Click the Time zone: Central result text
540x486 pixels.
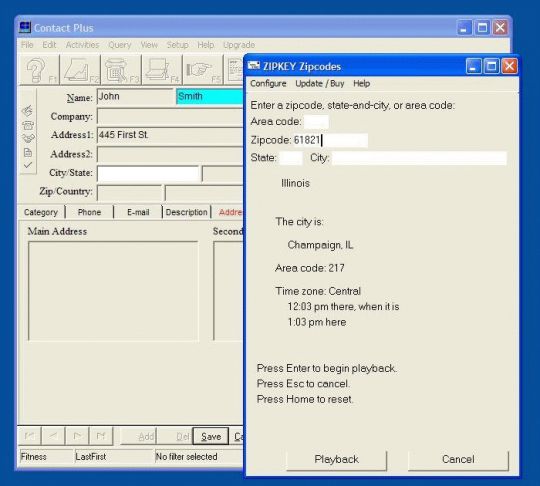pos(318,291)
